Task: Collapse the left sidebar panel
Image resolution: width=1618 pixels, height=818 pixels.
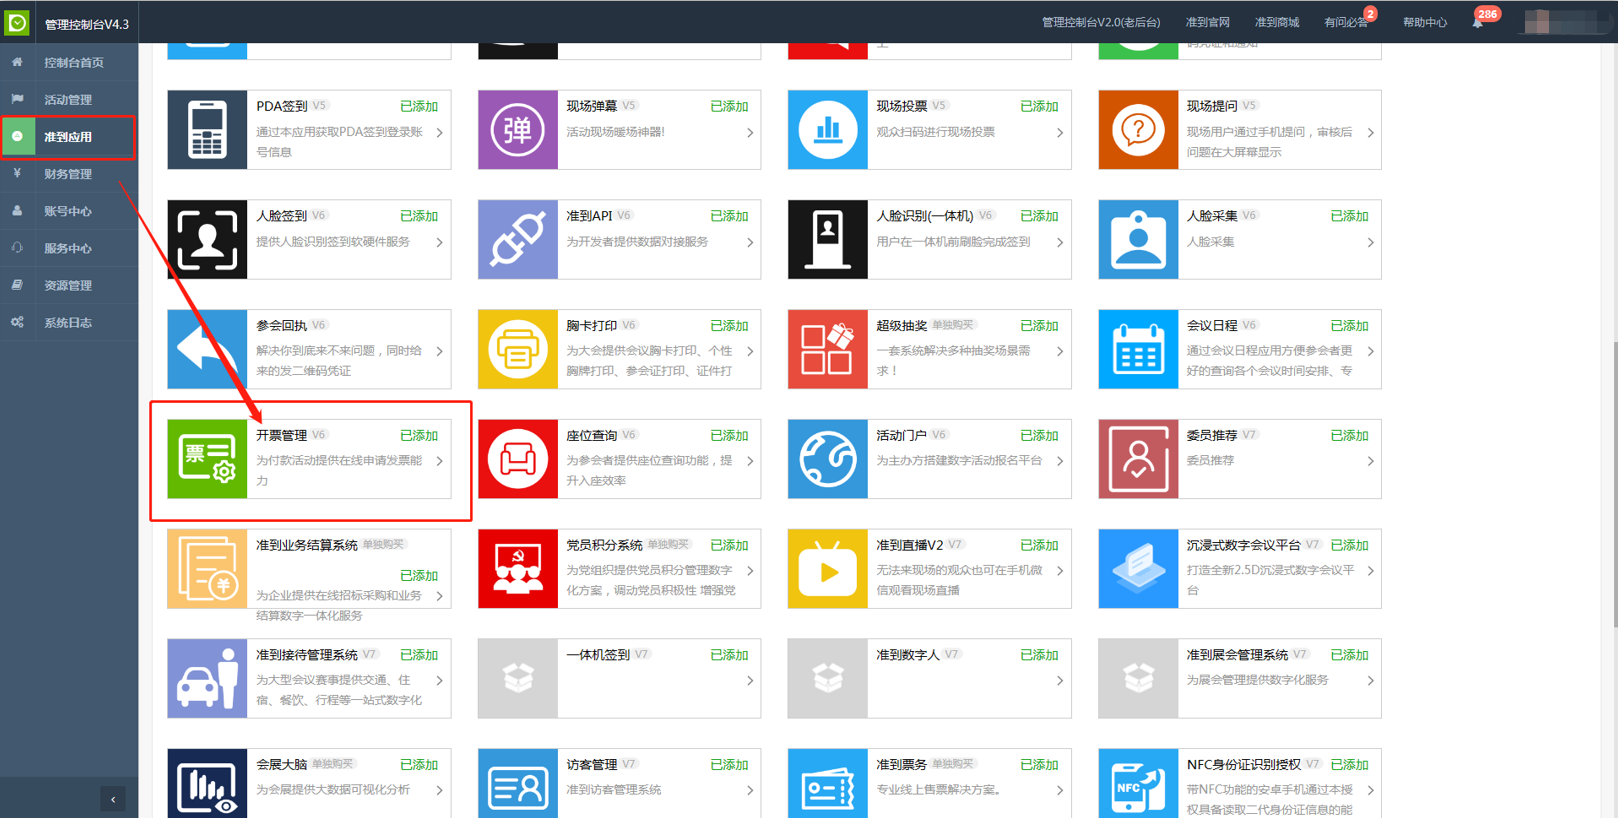Action: coord(113,799)
